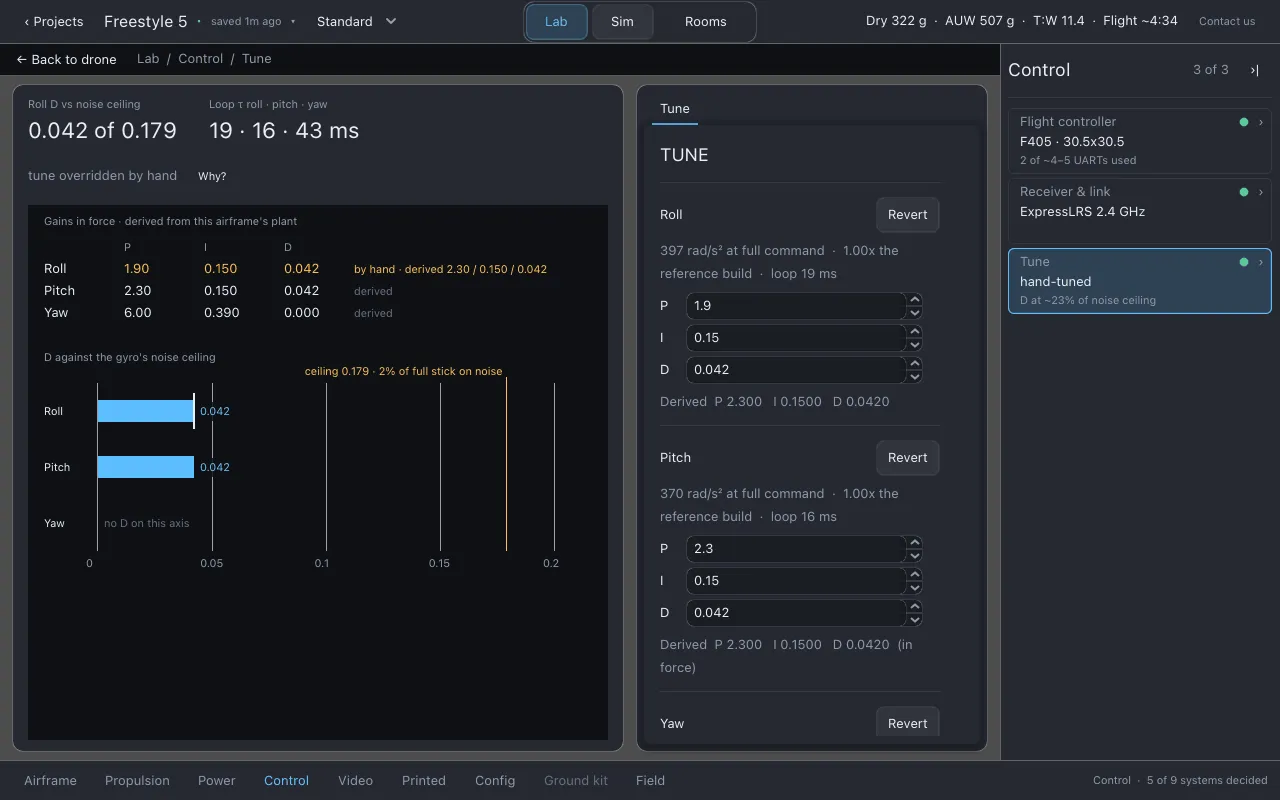This screenshot has height=800, width=1280.
Task: Revert the Yaw tune values
Action: 907,723
